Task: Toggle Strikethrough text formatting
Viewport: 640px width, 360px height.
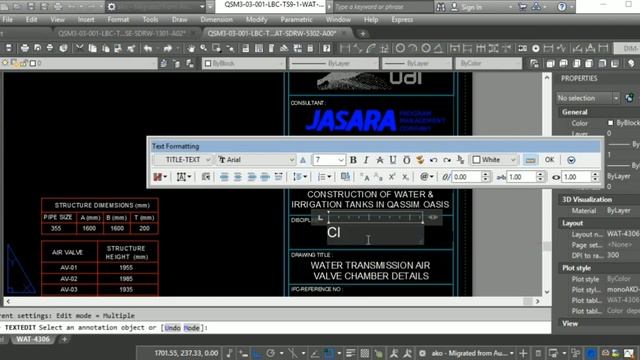Action: (380, 160)
